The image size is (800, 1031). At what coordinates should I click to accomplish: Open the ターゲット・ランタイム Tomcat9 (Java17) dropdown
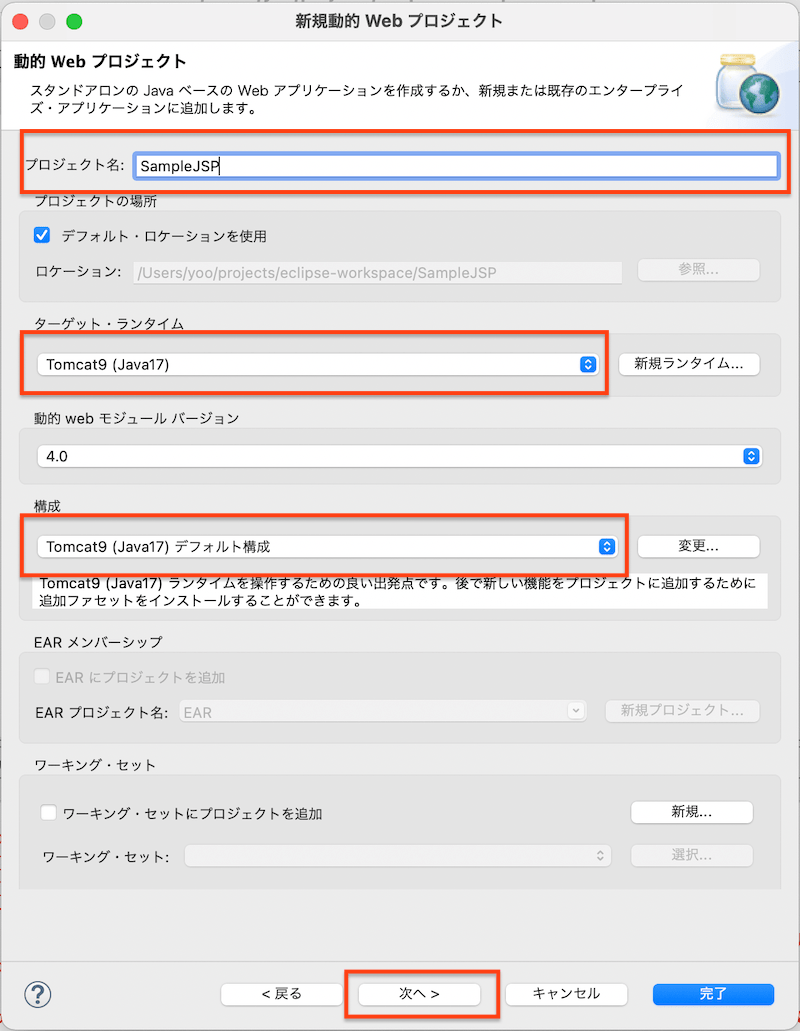tap(318, 364)
